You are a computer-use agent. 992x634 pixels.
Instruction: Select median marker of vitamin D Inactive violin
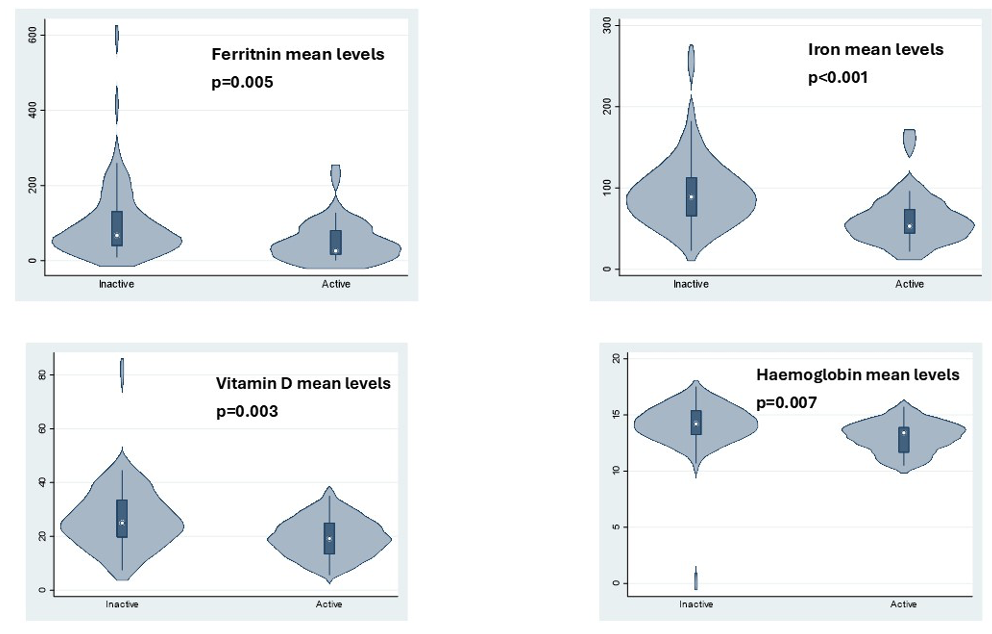pyautogui.click(x=122, y=522)
